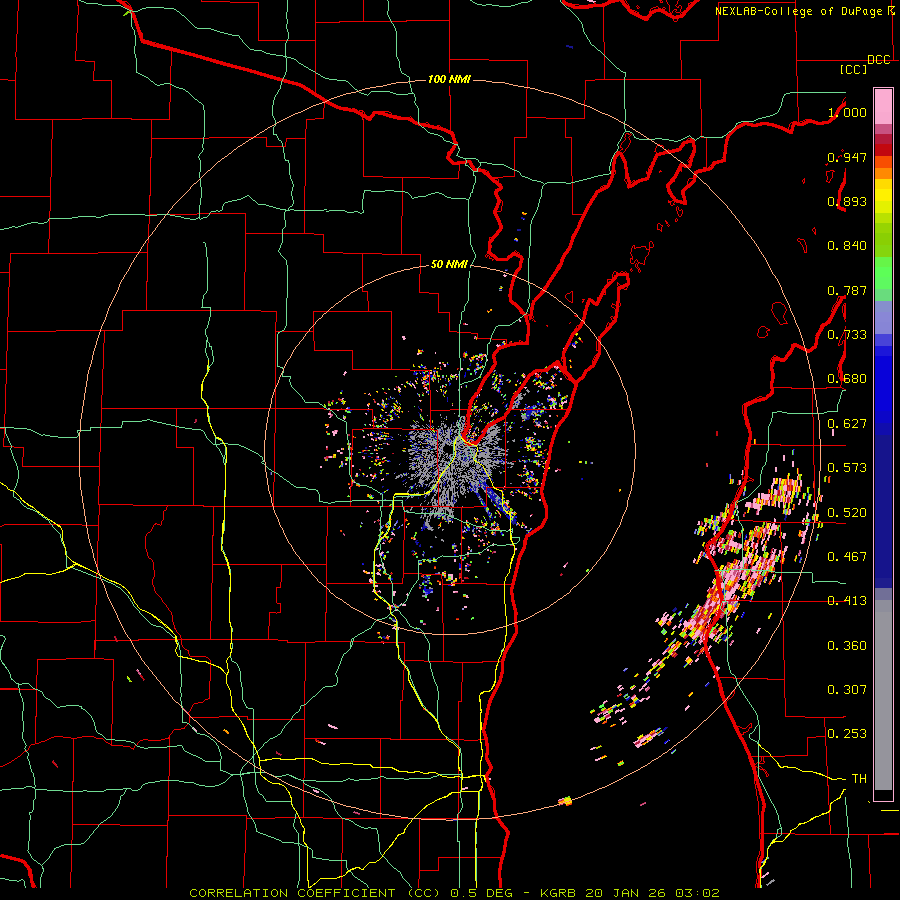Click the 0.893 scale value
Image resolution: width=900 pixels, height=900 pixels.
[x=847, y=201]
